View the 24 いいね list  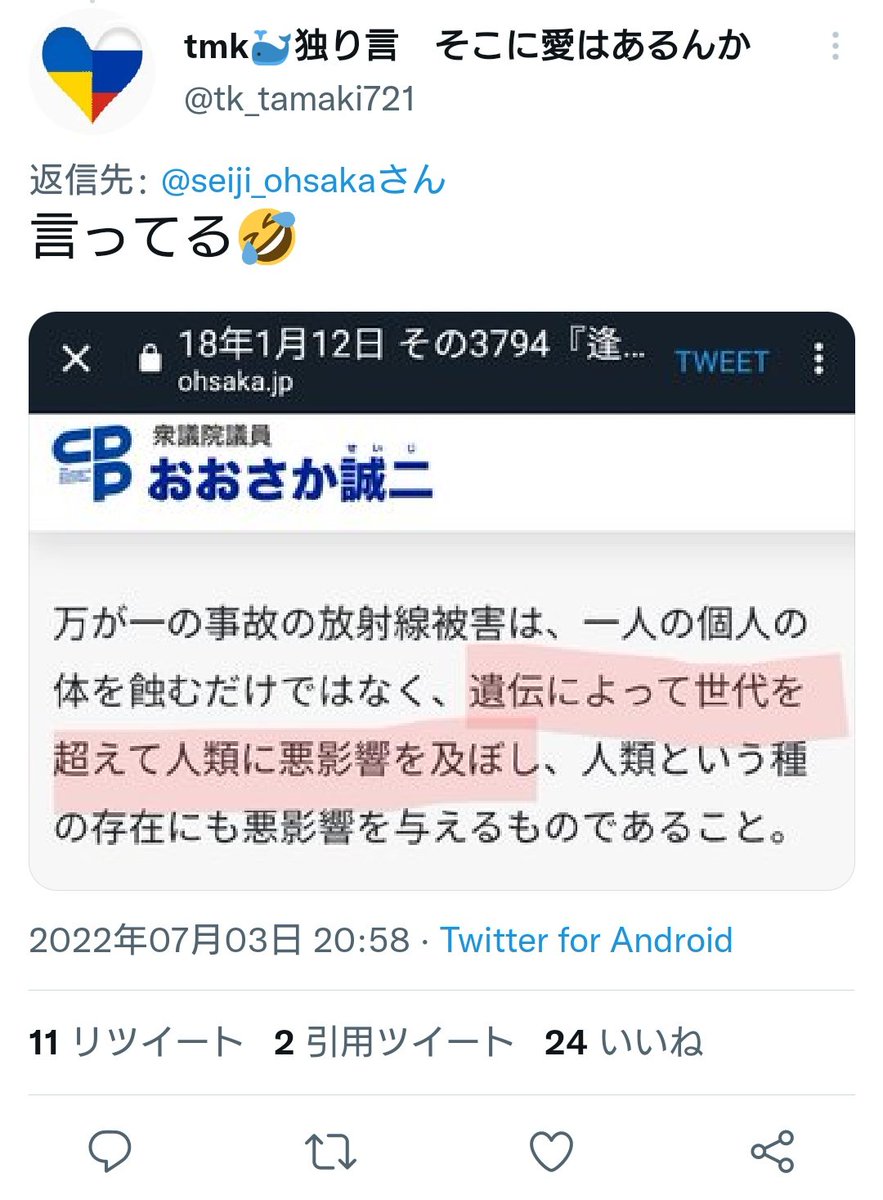pos(624,1043)
